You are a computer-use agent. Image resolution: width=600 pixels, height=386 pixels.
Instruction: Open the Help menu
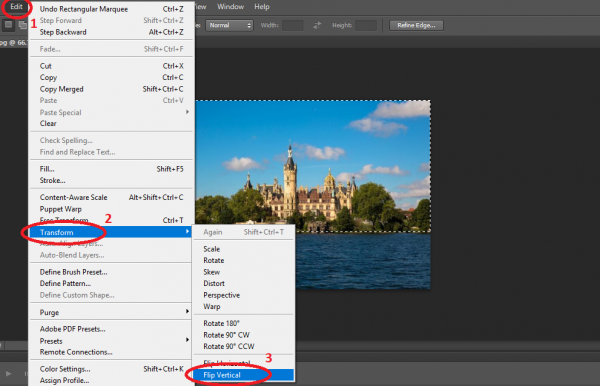262,7
